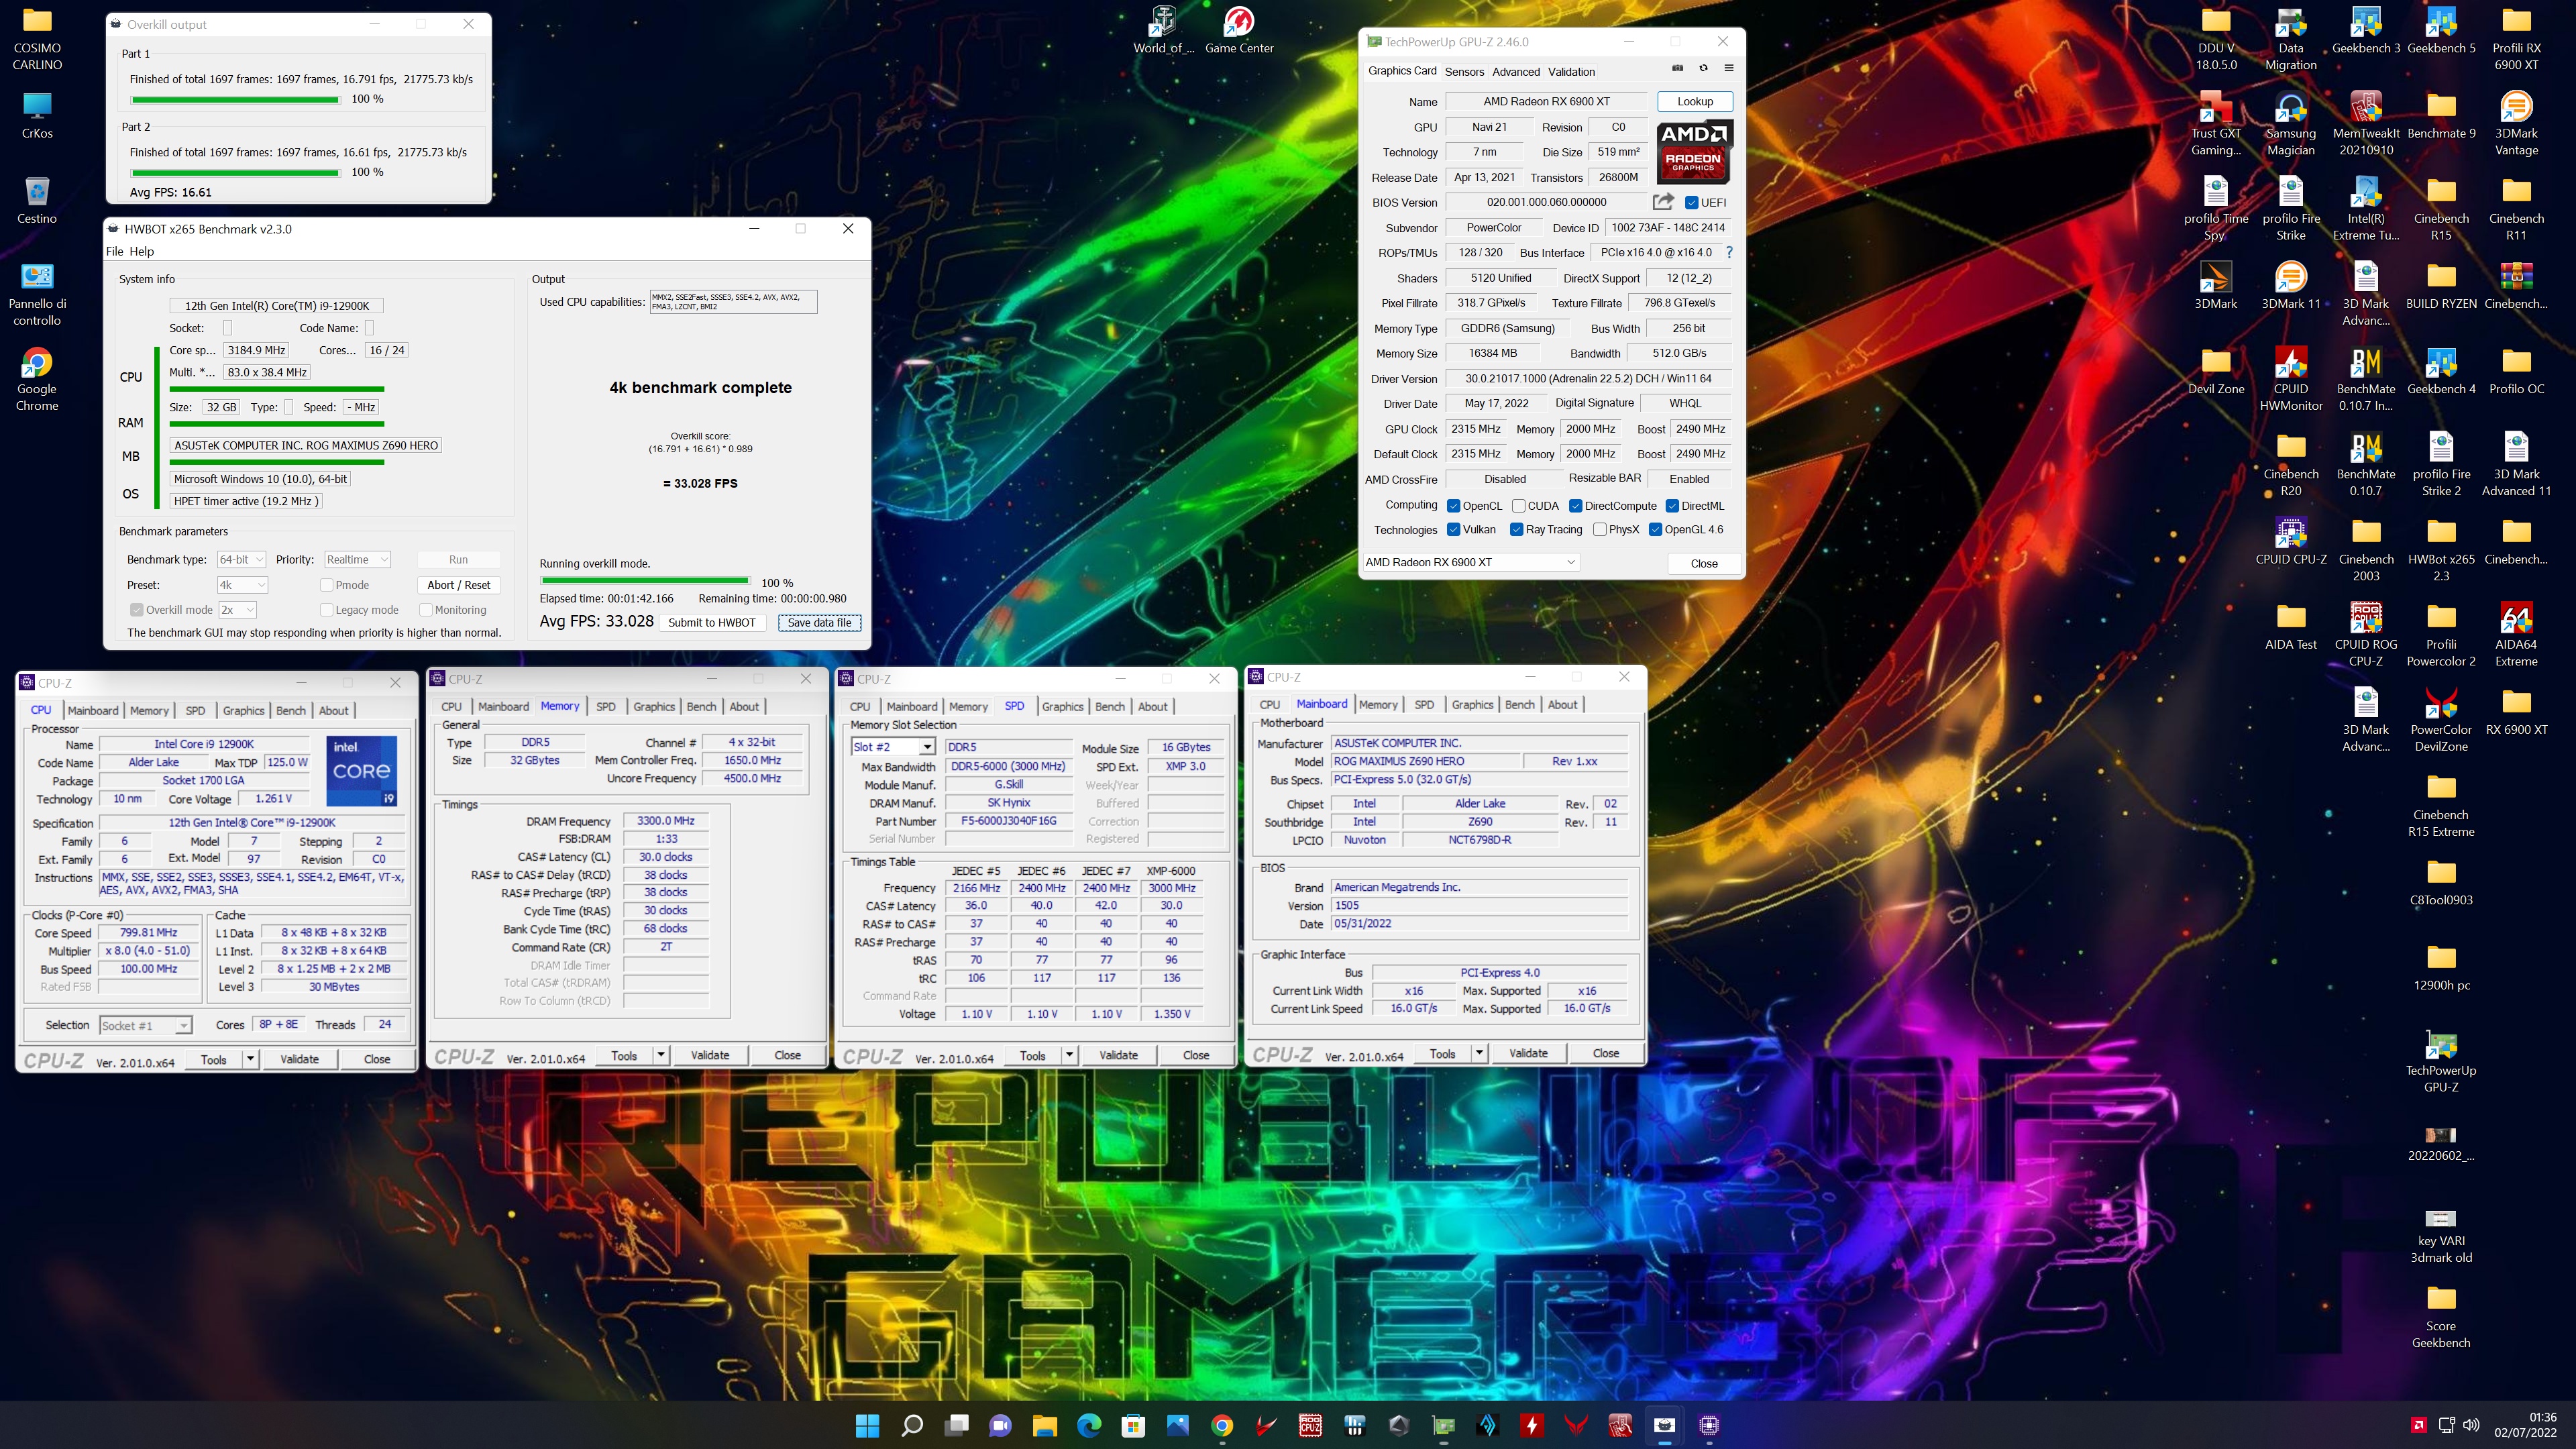Click the Lookup button in GPU-Z
2576x1449 pixels.
1695,101
